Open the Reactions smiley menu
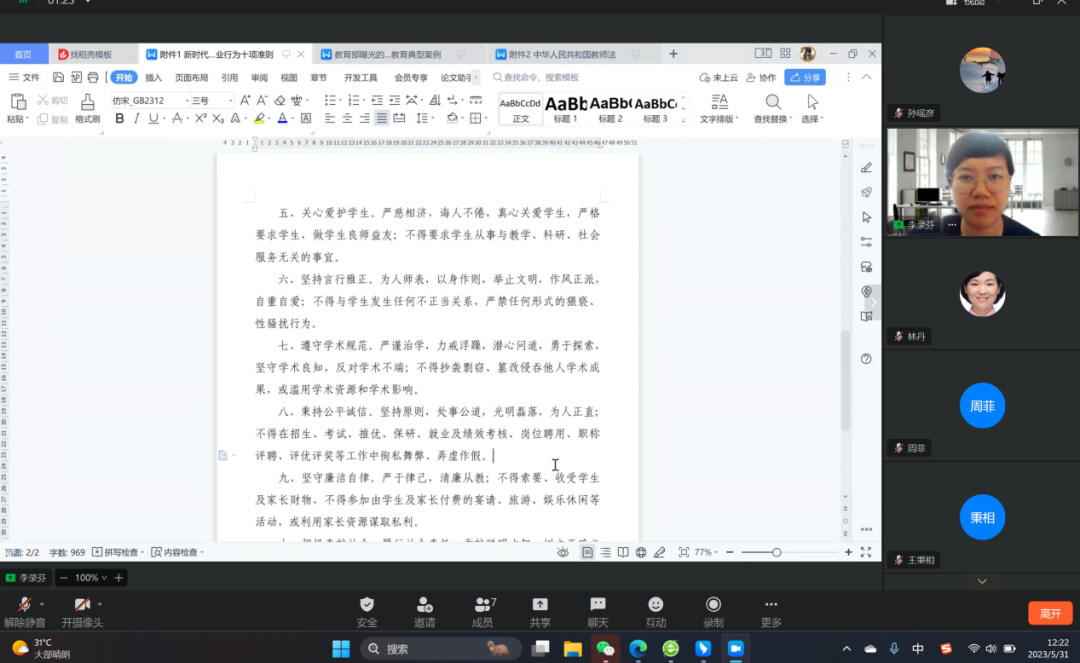The height and width of the screenshot is (663, 1080). [x=656, y=612]
